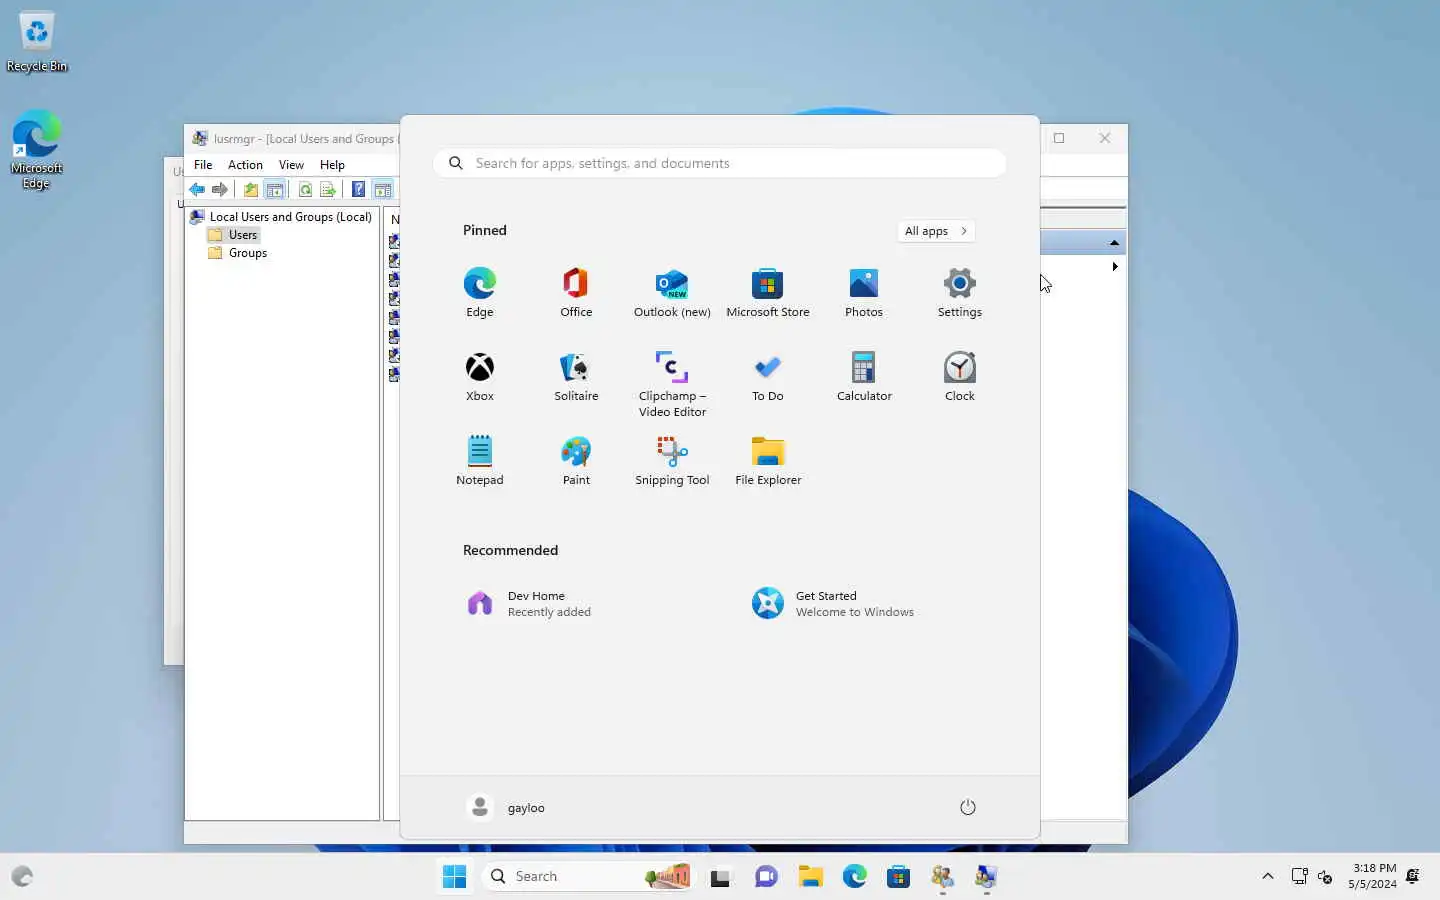
Task: Open the Clock app
Action: [x=960, y=377]
